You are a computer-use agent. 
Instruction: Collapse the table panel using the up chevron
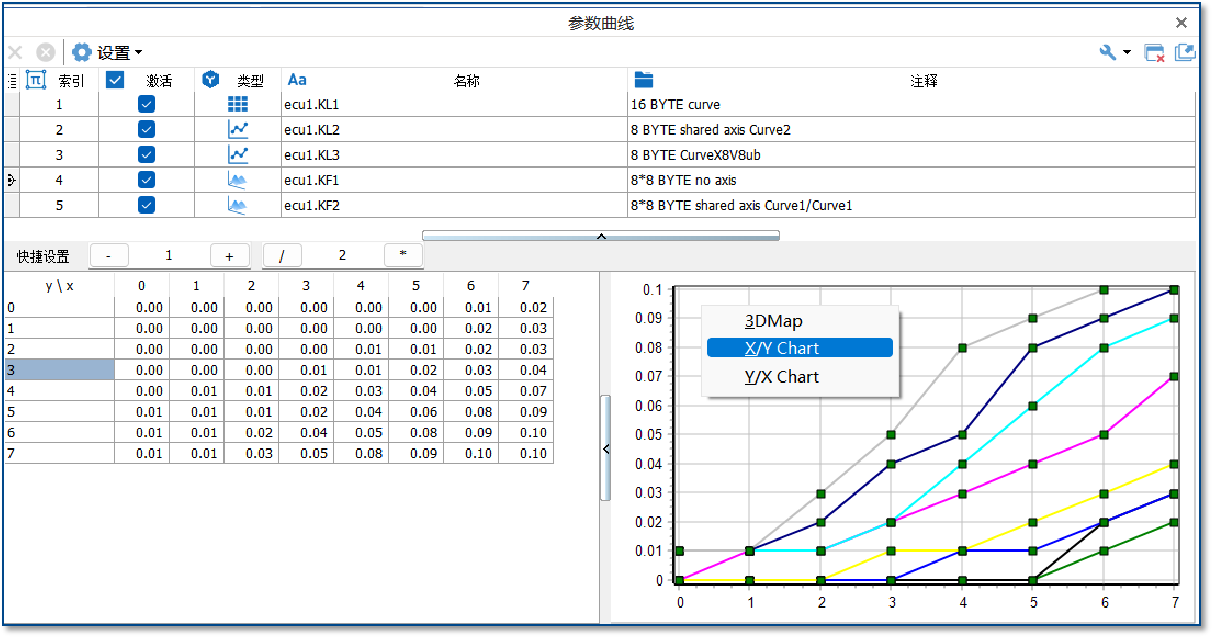[601, 234]
